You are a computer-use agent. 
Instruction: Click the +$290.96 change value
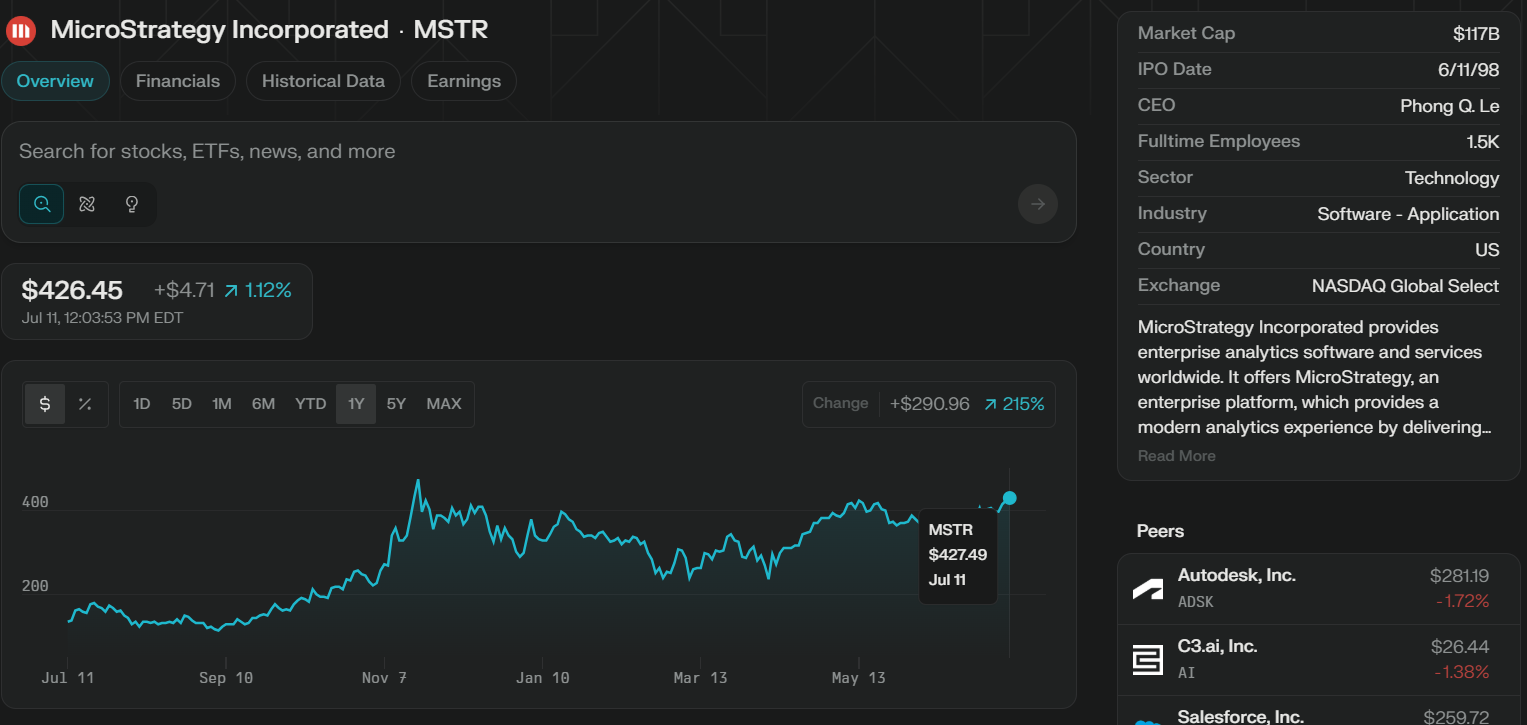tap(930, 404)
